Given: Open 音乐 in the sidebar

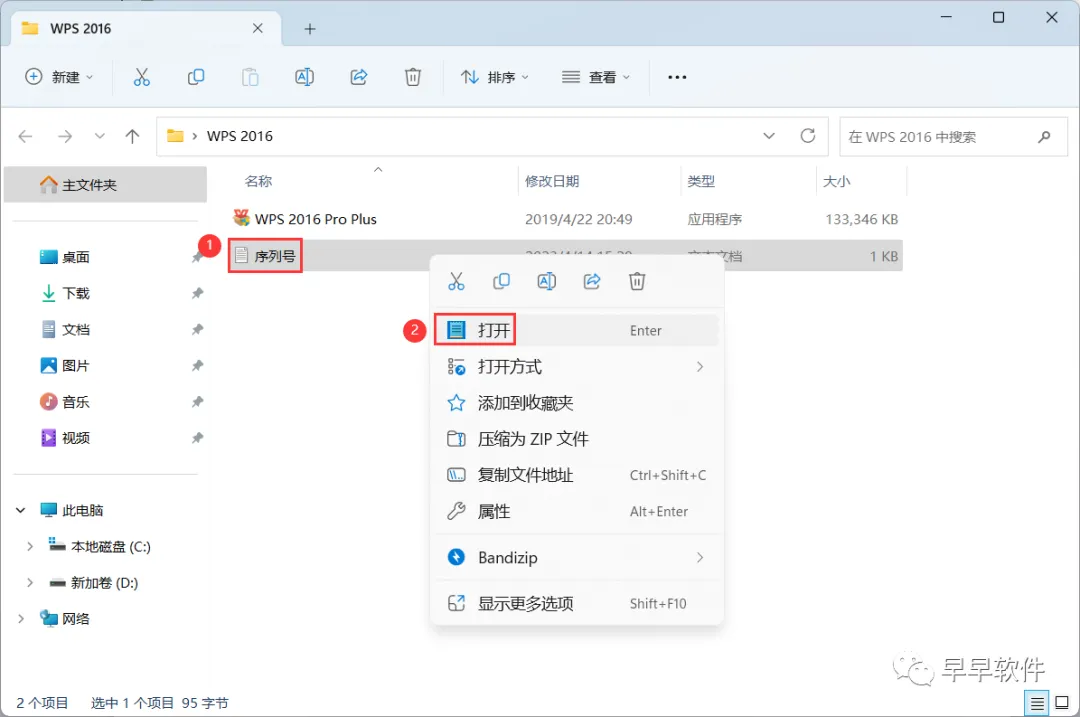Looking at the screenshot, I should [x=64, y=402].
